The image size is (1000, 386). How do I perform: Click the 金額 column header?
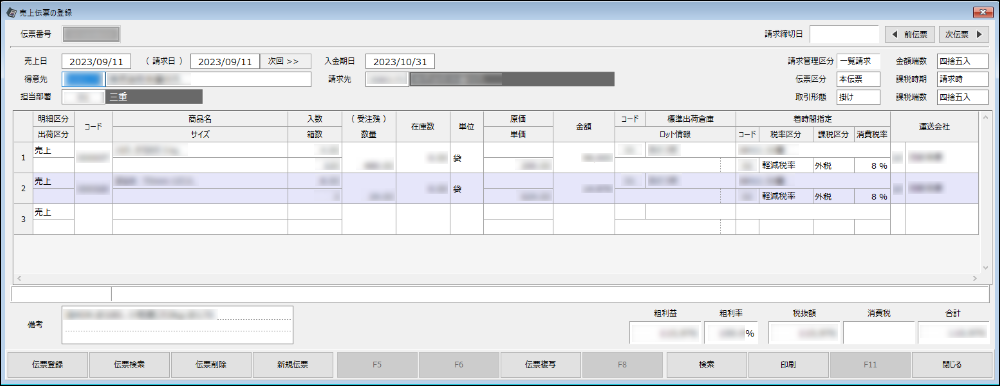[583, 126]
